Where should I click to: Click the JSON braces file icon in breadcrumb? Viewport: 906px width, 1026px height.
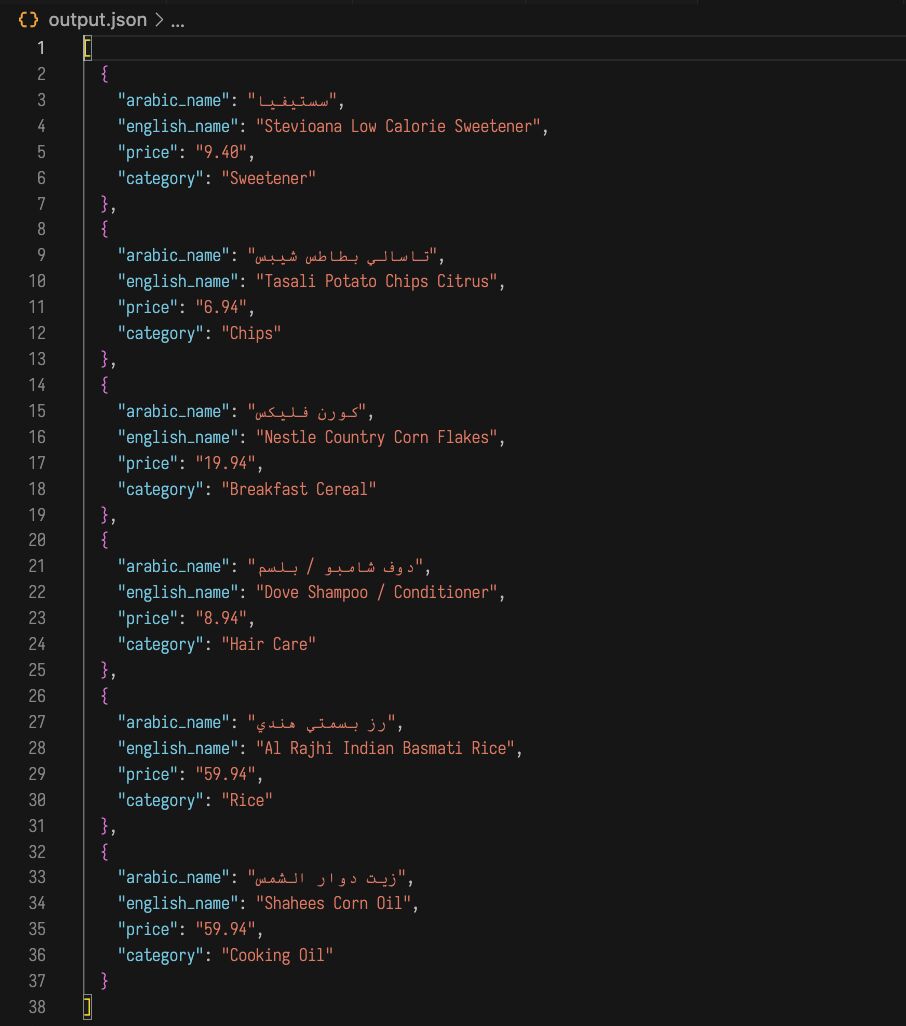[x=29, y=20]
